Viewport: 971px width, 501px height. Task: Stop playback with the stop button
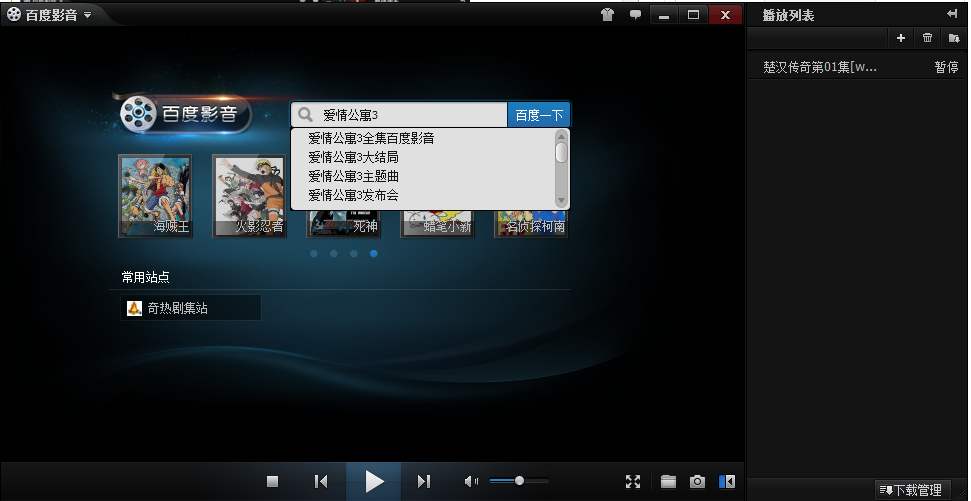tap(272, 481)
